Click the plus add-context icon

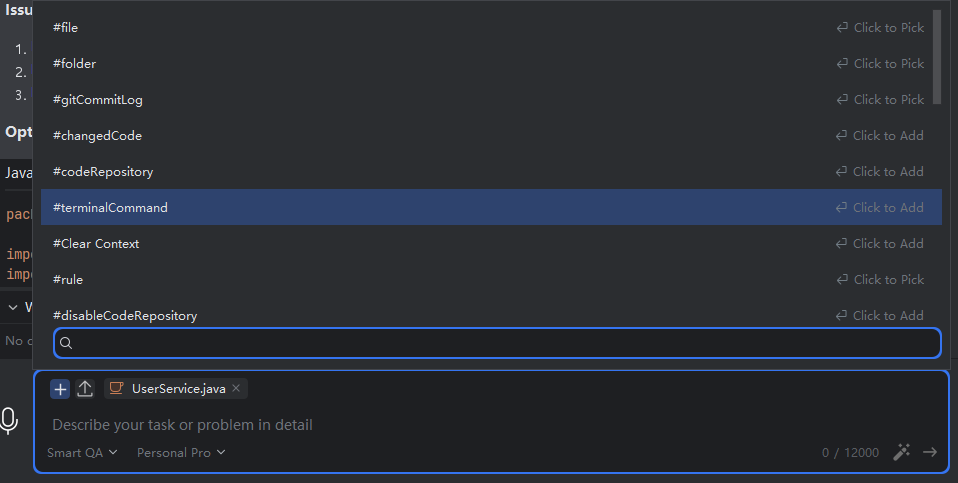click(60, 389)
